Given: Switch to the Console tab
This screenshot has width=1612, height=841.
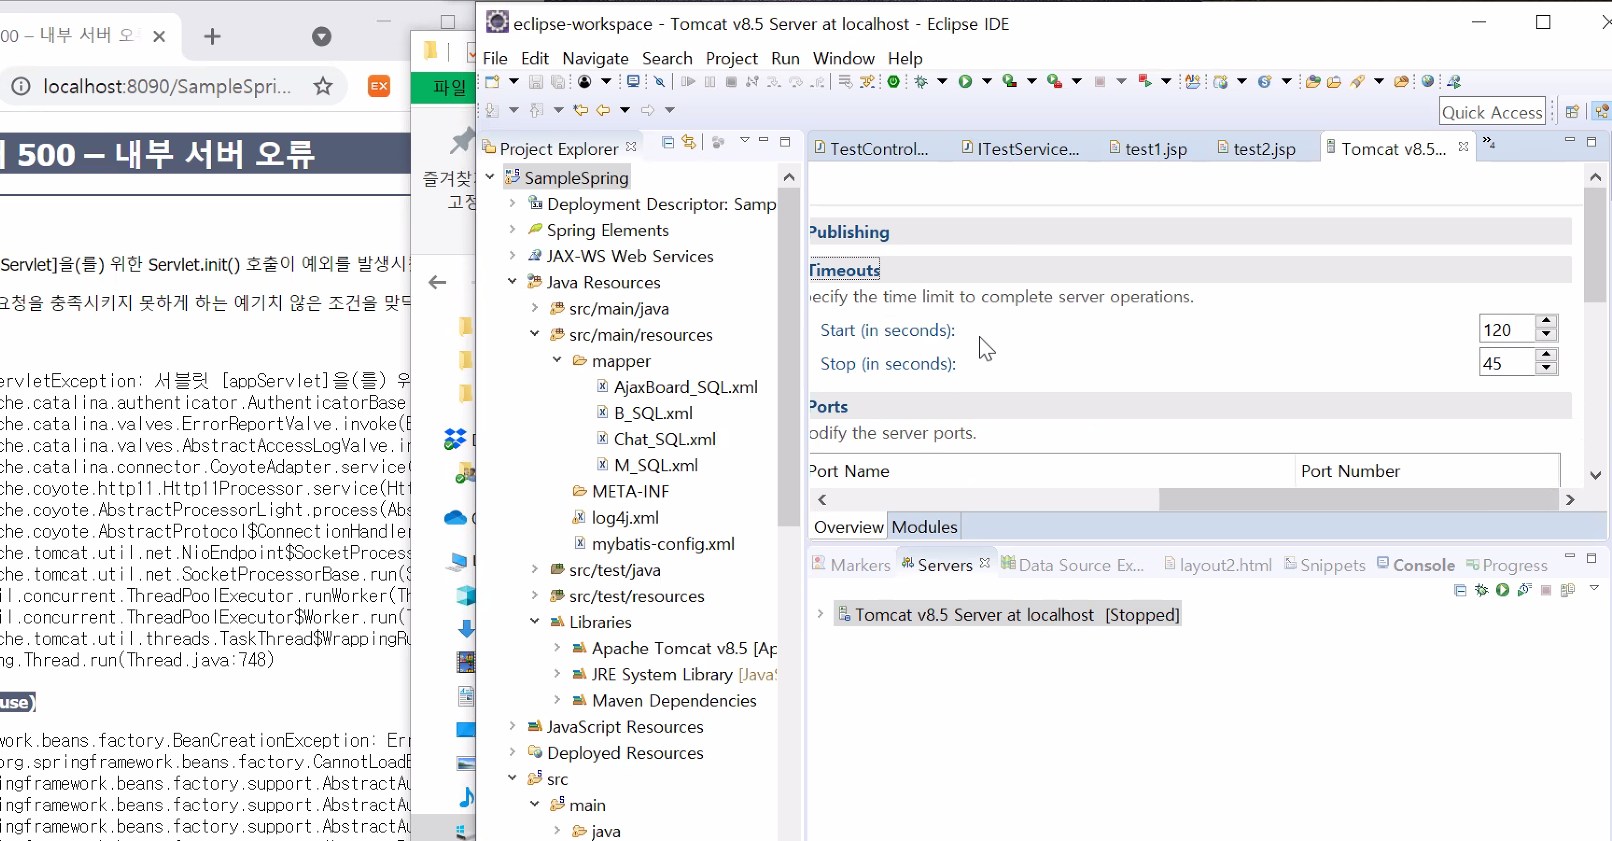Looking at the screenshot, I should [x=1416, y=565].
